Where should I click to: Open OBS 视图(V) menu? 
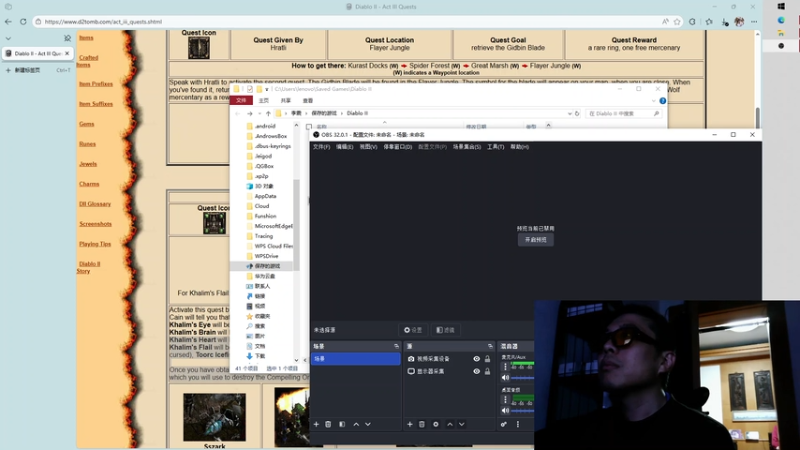[368, 147]
